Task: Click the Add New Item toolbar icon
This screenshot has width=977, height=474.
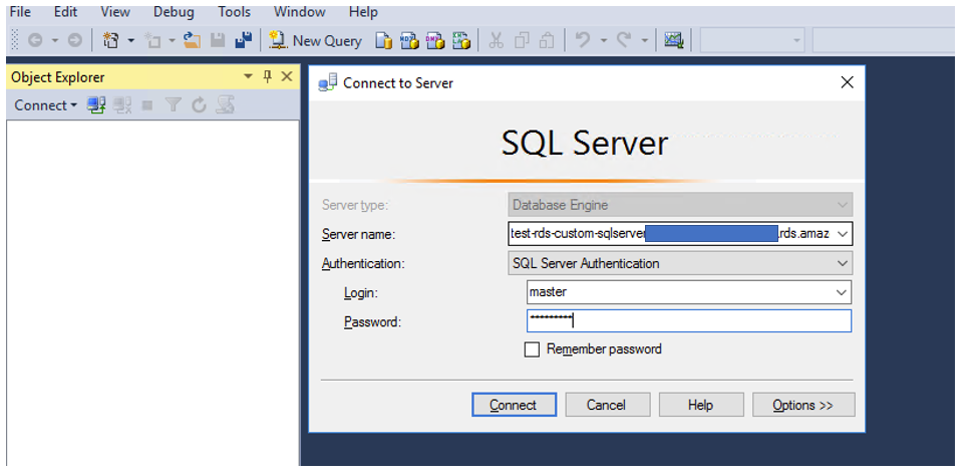Action: click(x=153, y=40)
